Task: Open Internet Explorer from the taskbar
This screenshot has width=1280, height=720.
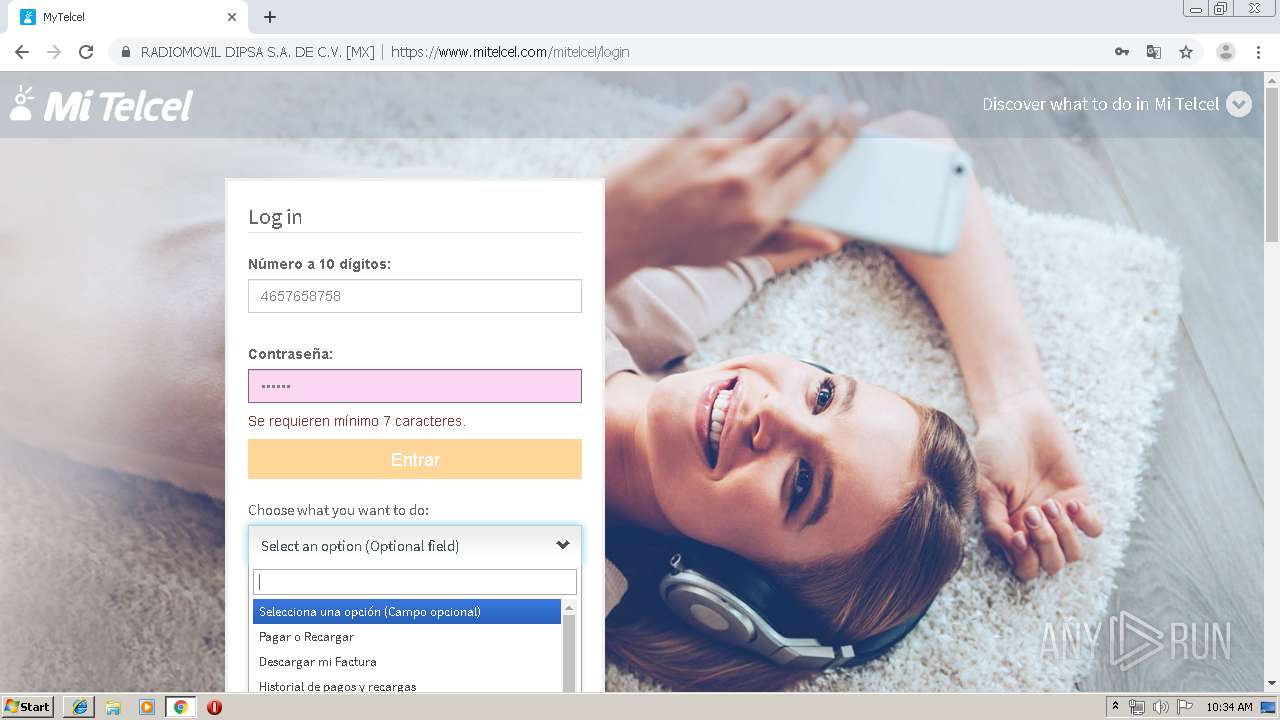Action: pos(79,707)
